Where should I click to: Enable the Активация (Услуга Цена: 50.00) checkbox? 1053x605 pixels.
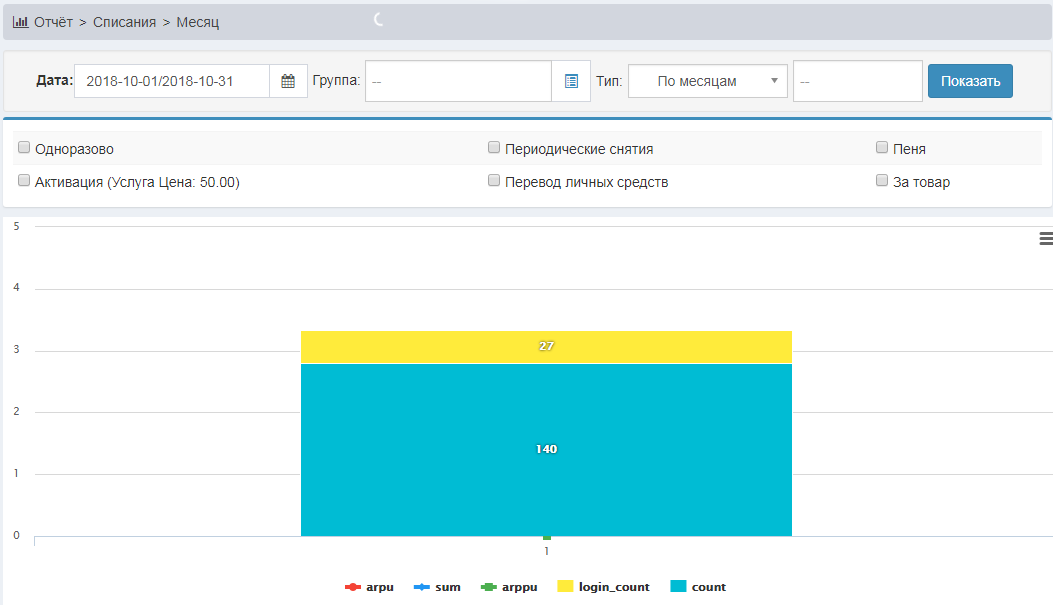click(24, 181)
